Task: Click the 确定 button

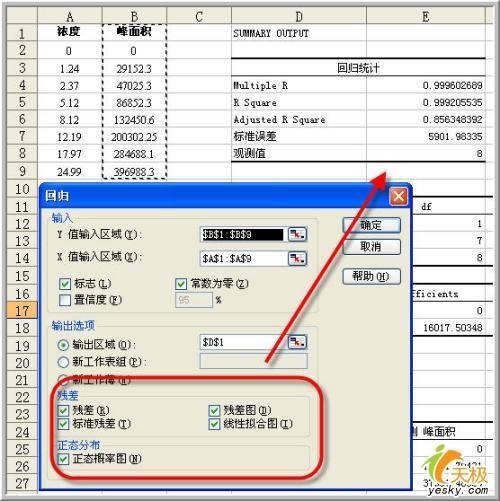Action: [371, 225]
